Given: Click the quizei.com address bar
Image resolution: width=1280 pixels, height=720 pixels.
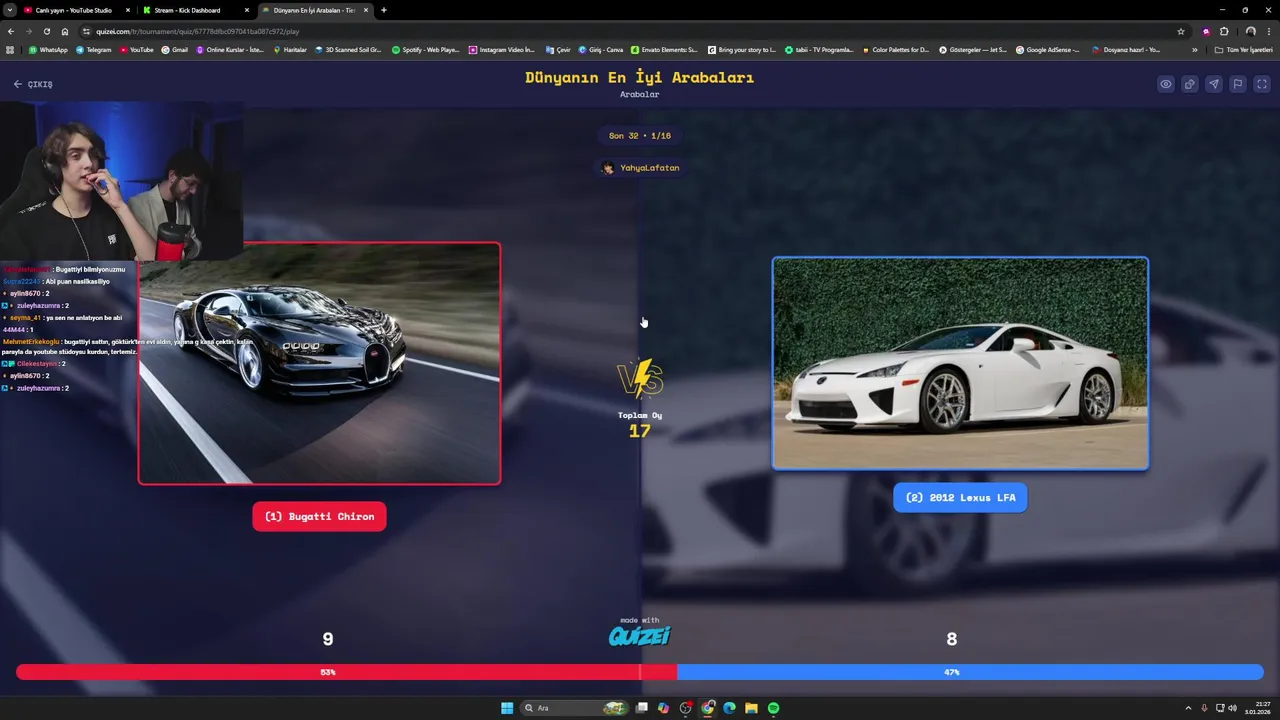Looking at the screenshot, I should 630,31.
